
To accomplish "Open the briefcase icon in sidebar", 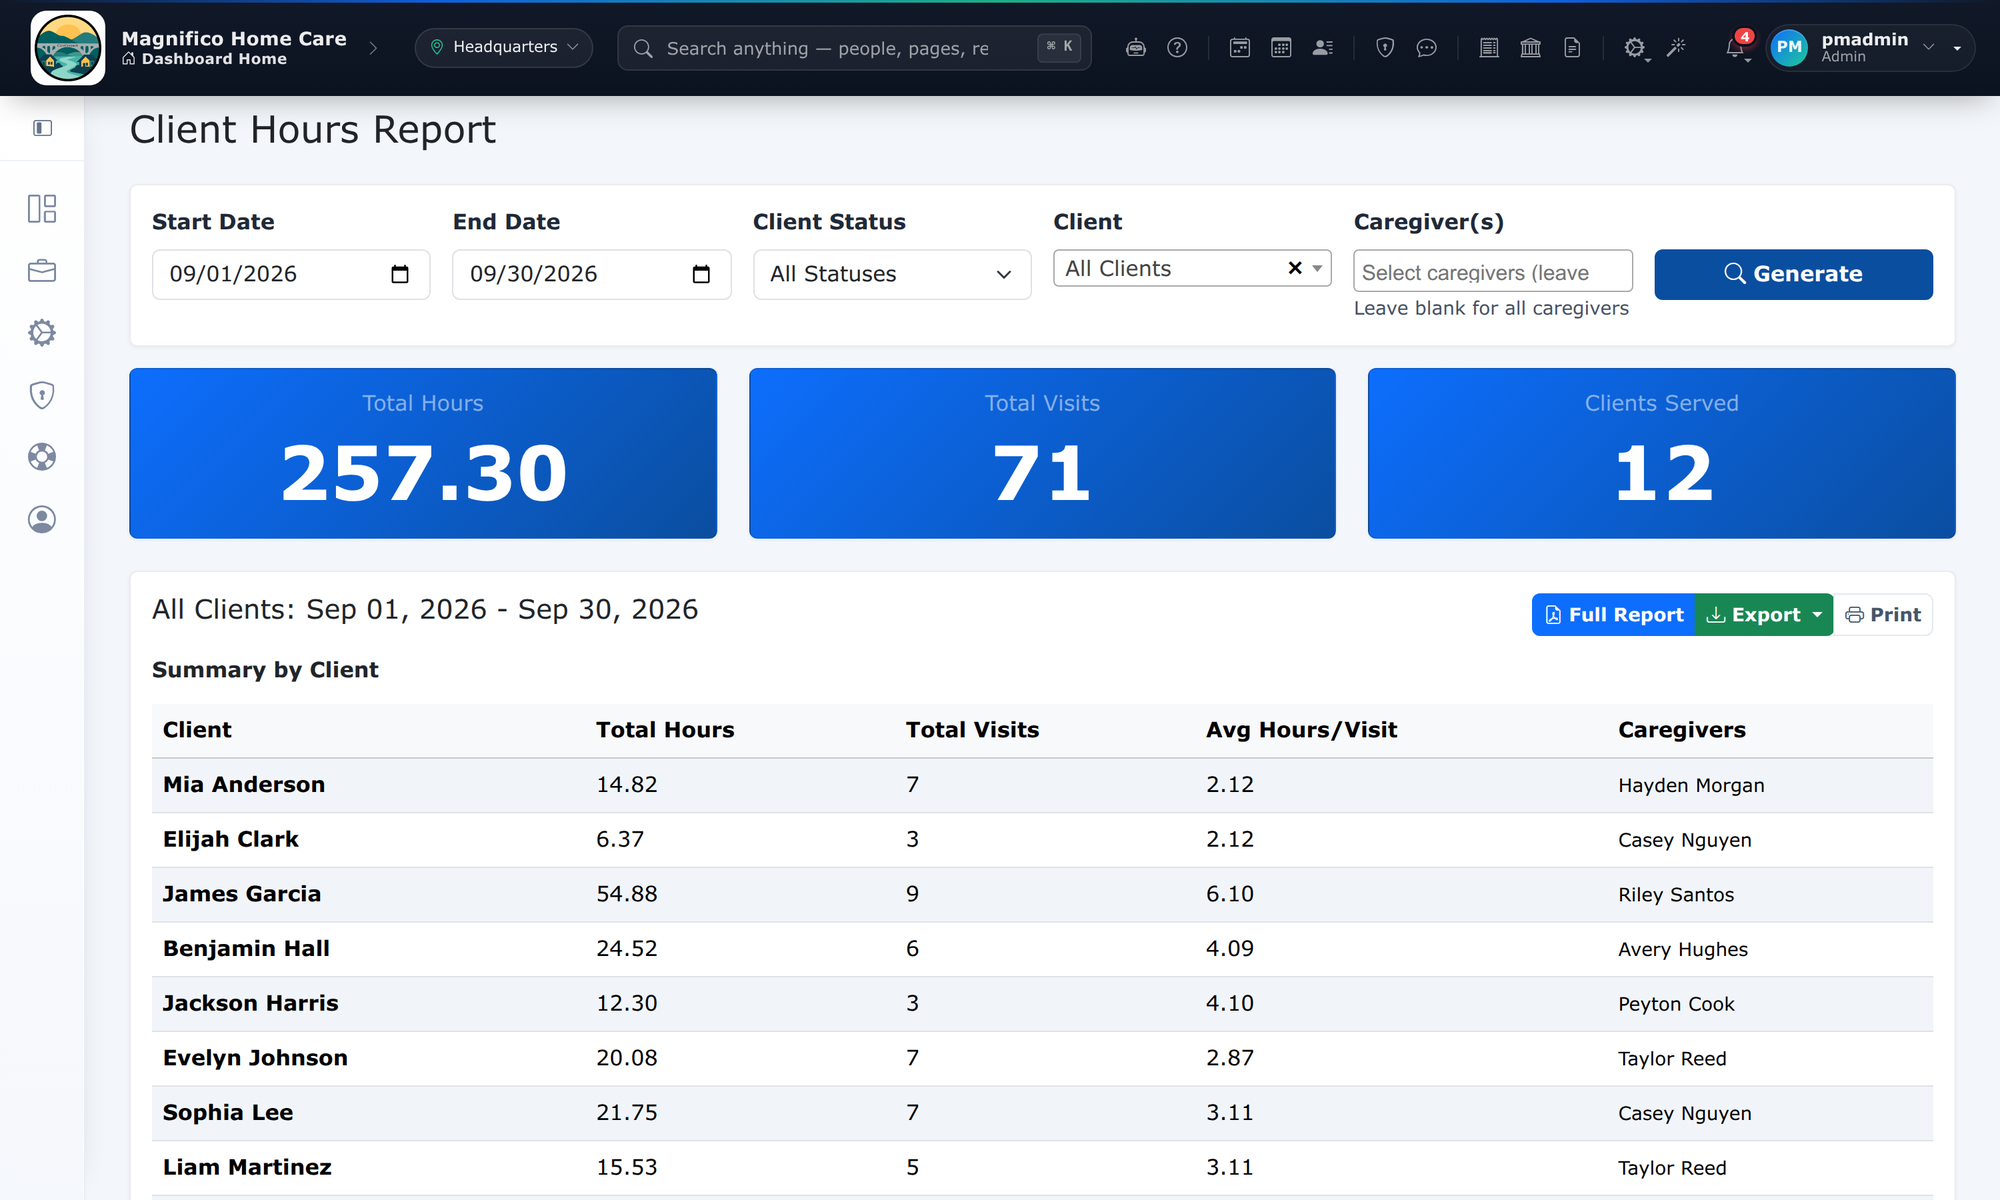I will 42,271.
